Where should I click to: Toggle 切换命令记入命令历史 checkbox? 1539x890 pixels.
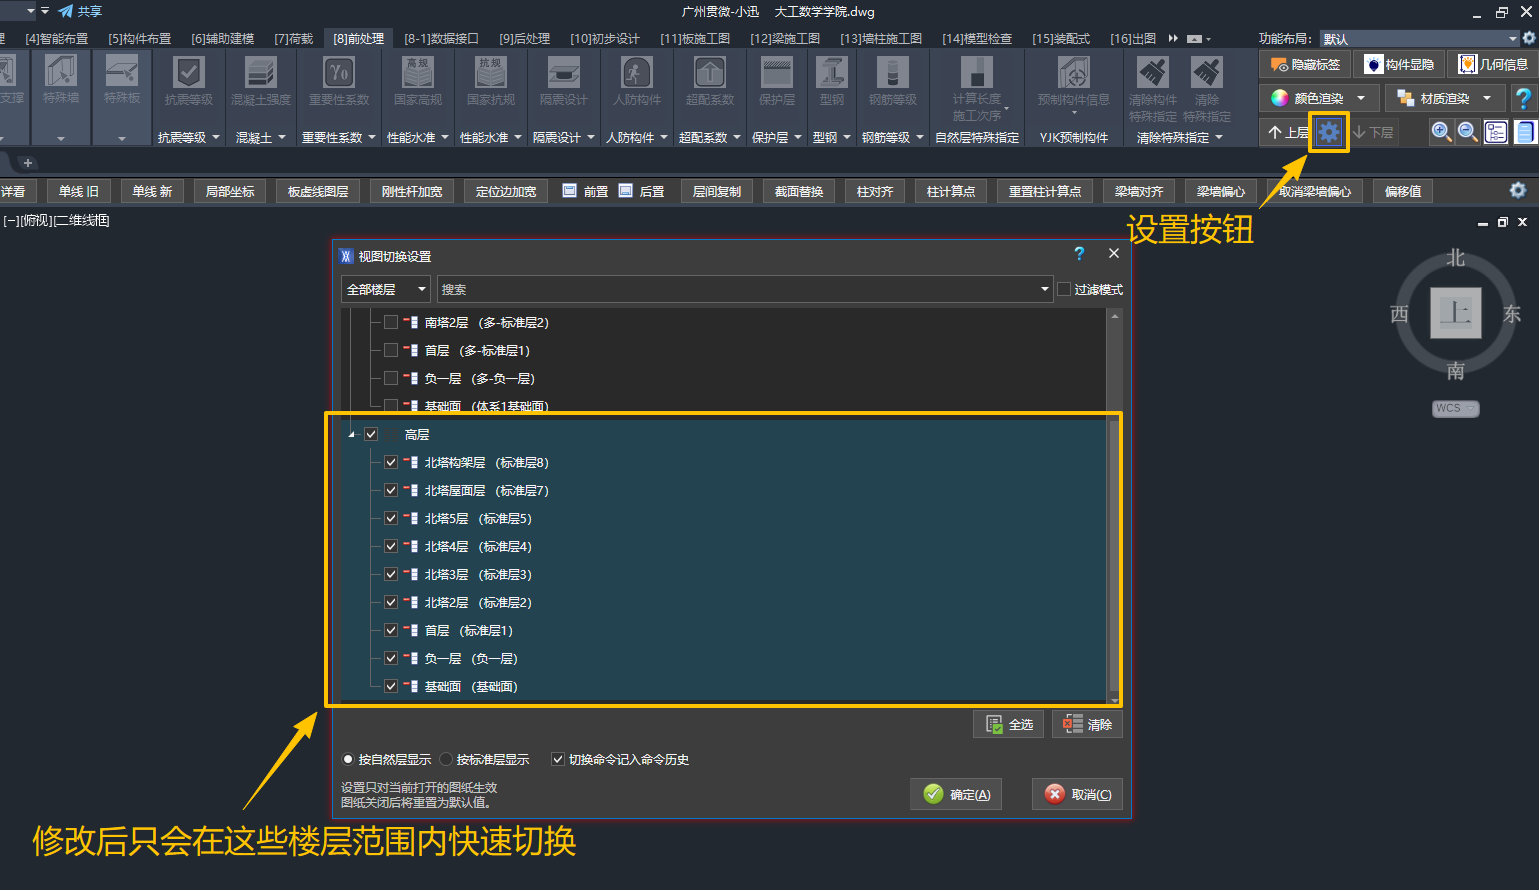(x=558, y=759)
